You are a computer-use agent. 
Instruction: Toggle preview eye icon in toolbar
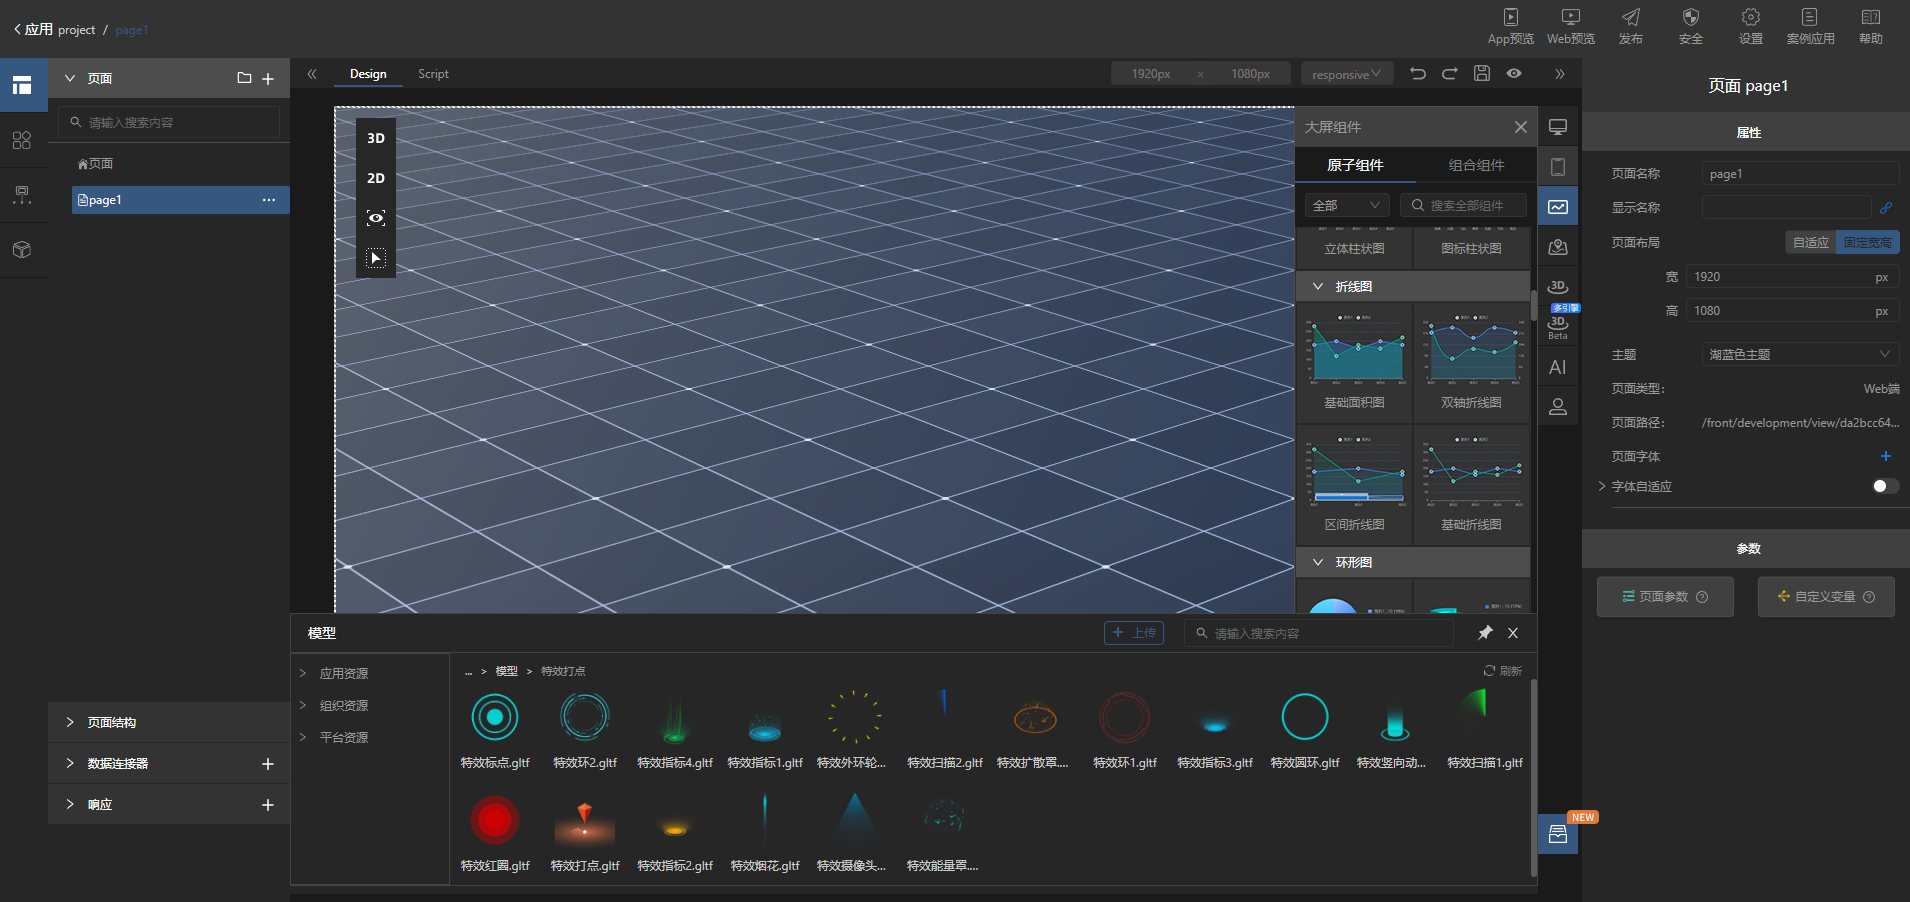pos(1514,73)
